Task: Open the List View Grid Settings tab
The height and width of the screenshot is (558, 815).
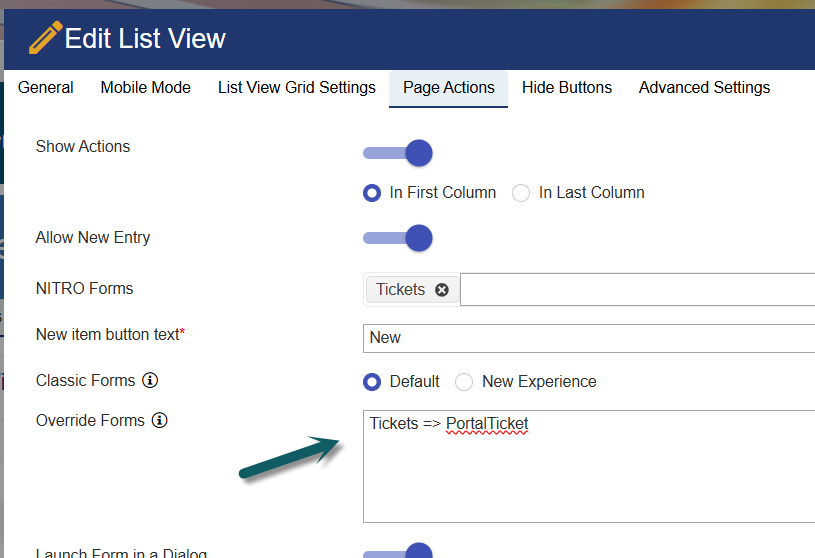Action: 297,88
